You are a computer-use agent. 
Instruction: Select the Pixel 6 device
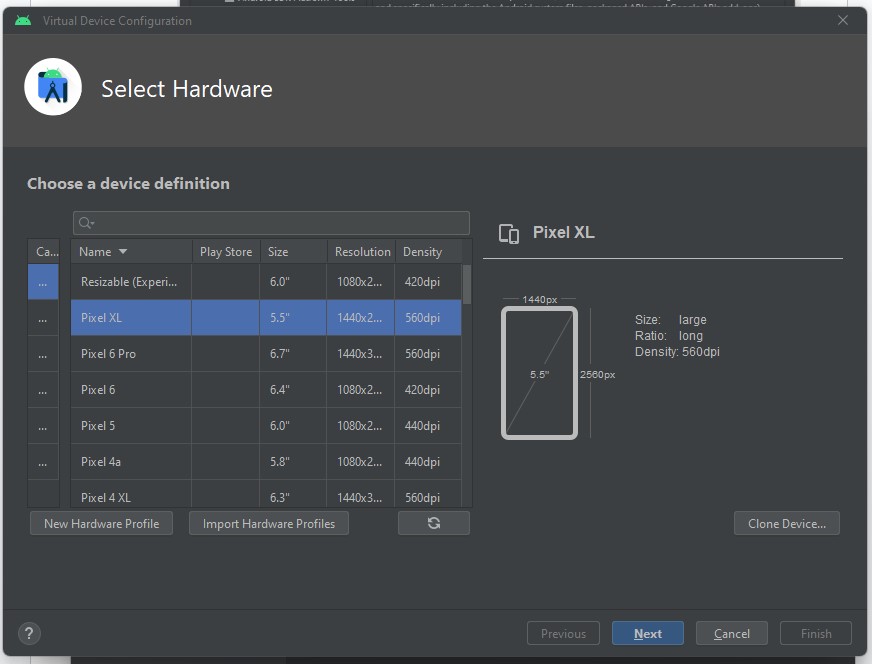[x=266, y=390]
